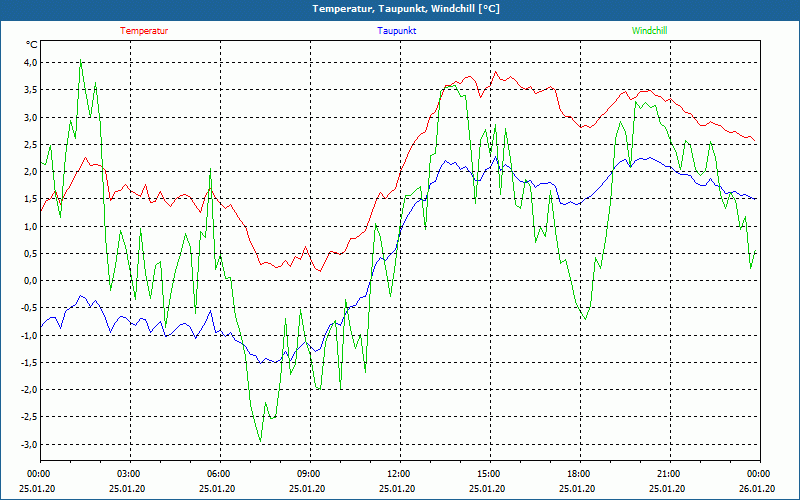Screen dimensions: 800x500
Task: Click the red Temperatur legend label
Action: pos(144,31)
